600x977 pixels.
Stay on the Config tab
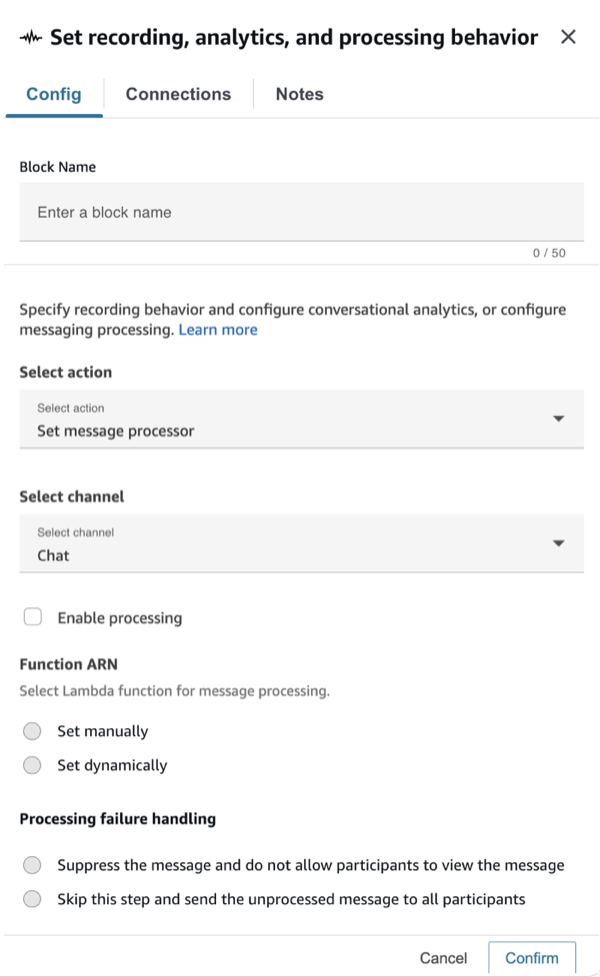[x=53, y=94]
